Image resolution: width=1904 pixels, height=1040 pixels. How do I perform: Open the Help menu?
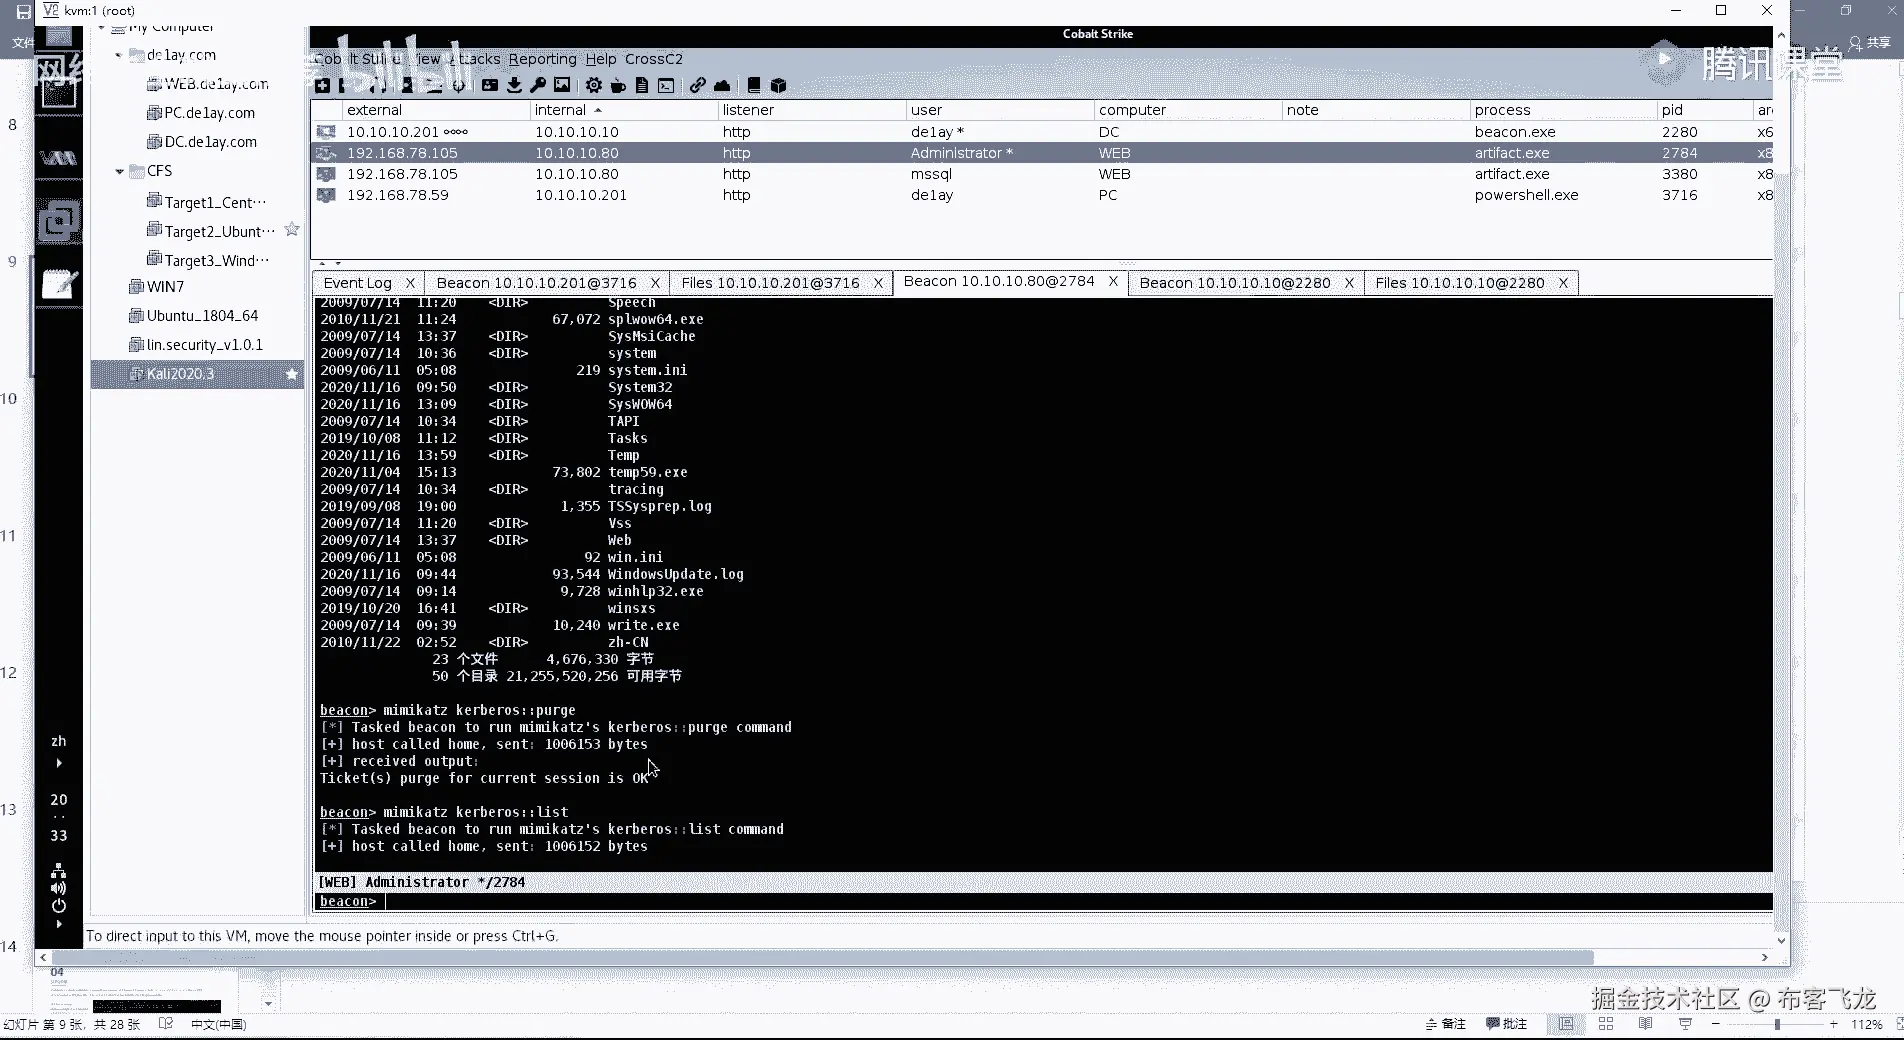click(601, 59)
